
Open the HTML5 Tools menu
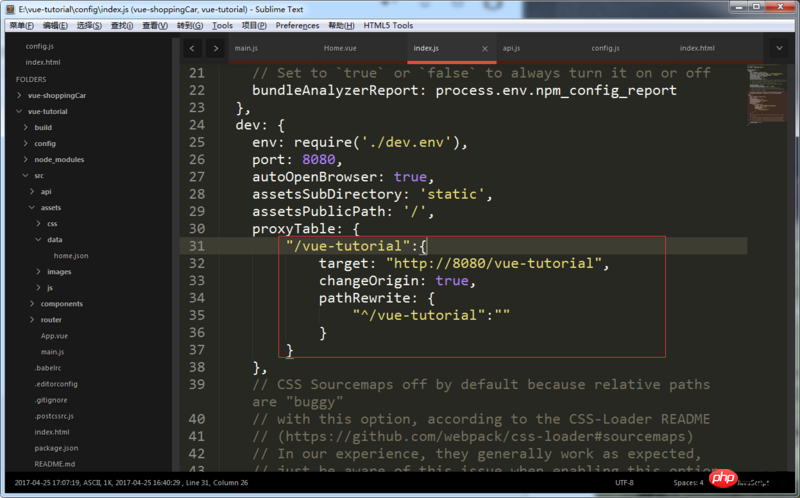point(388,26)
